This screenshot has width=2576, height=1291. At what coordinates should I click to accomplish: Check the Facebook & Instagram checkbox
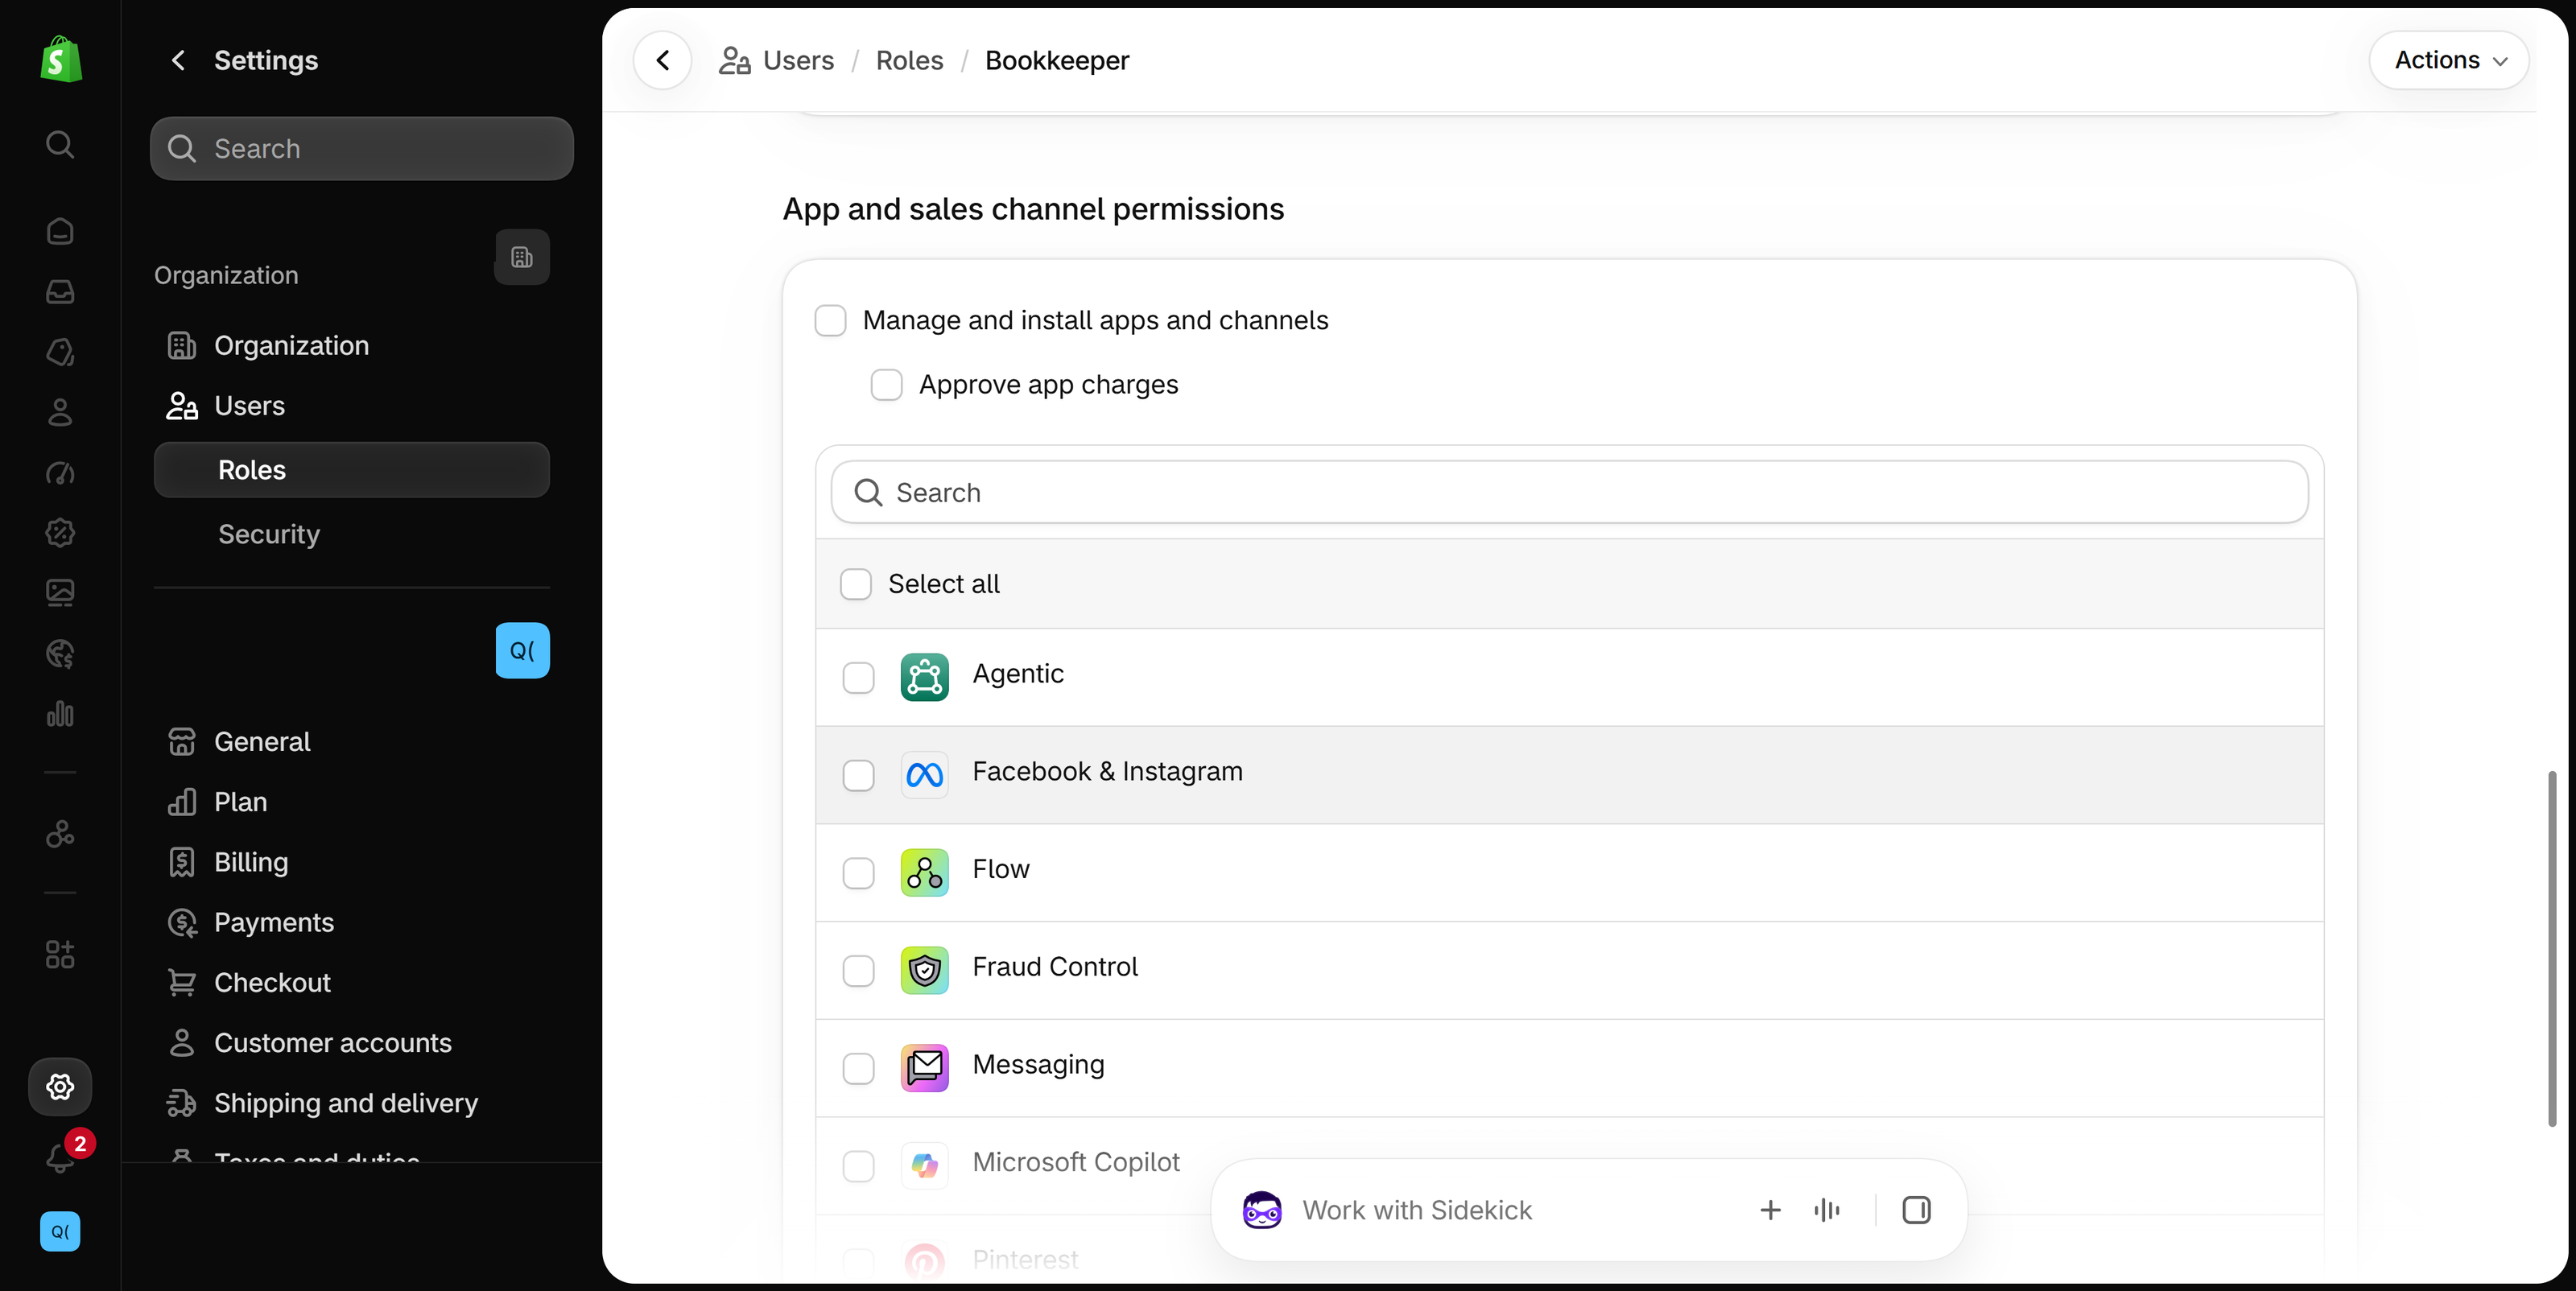point(858,775)
